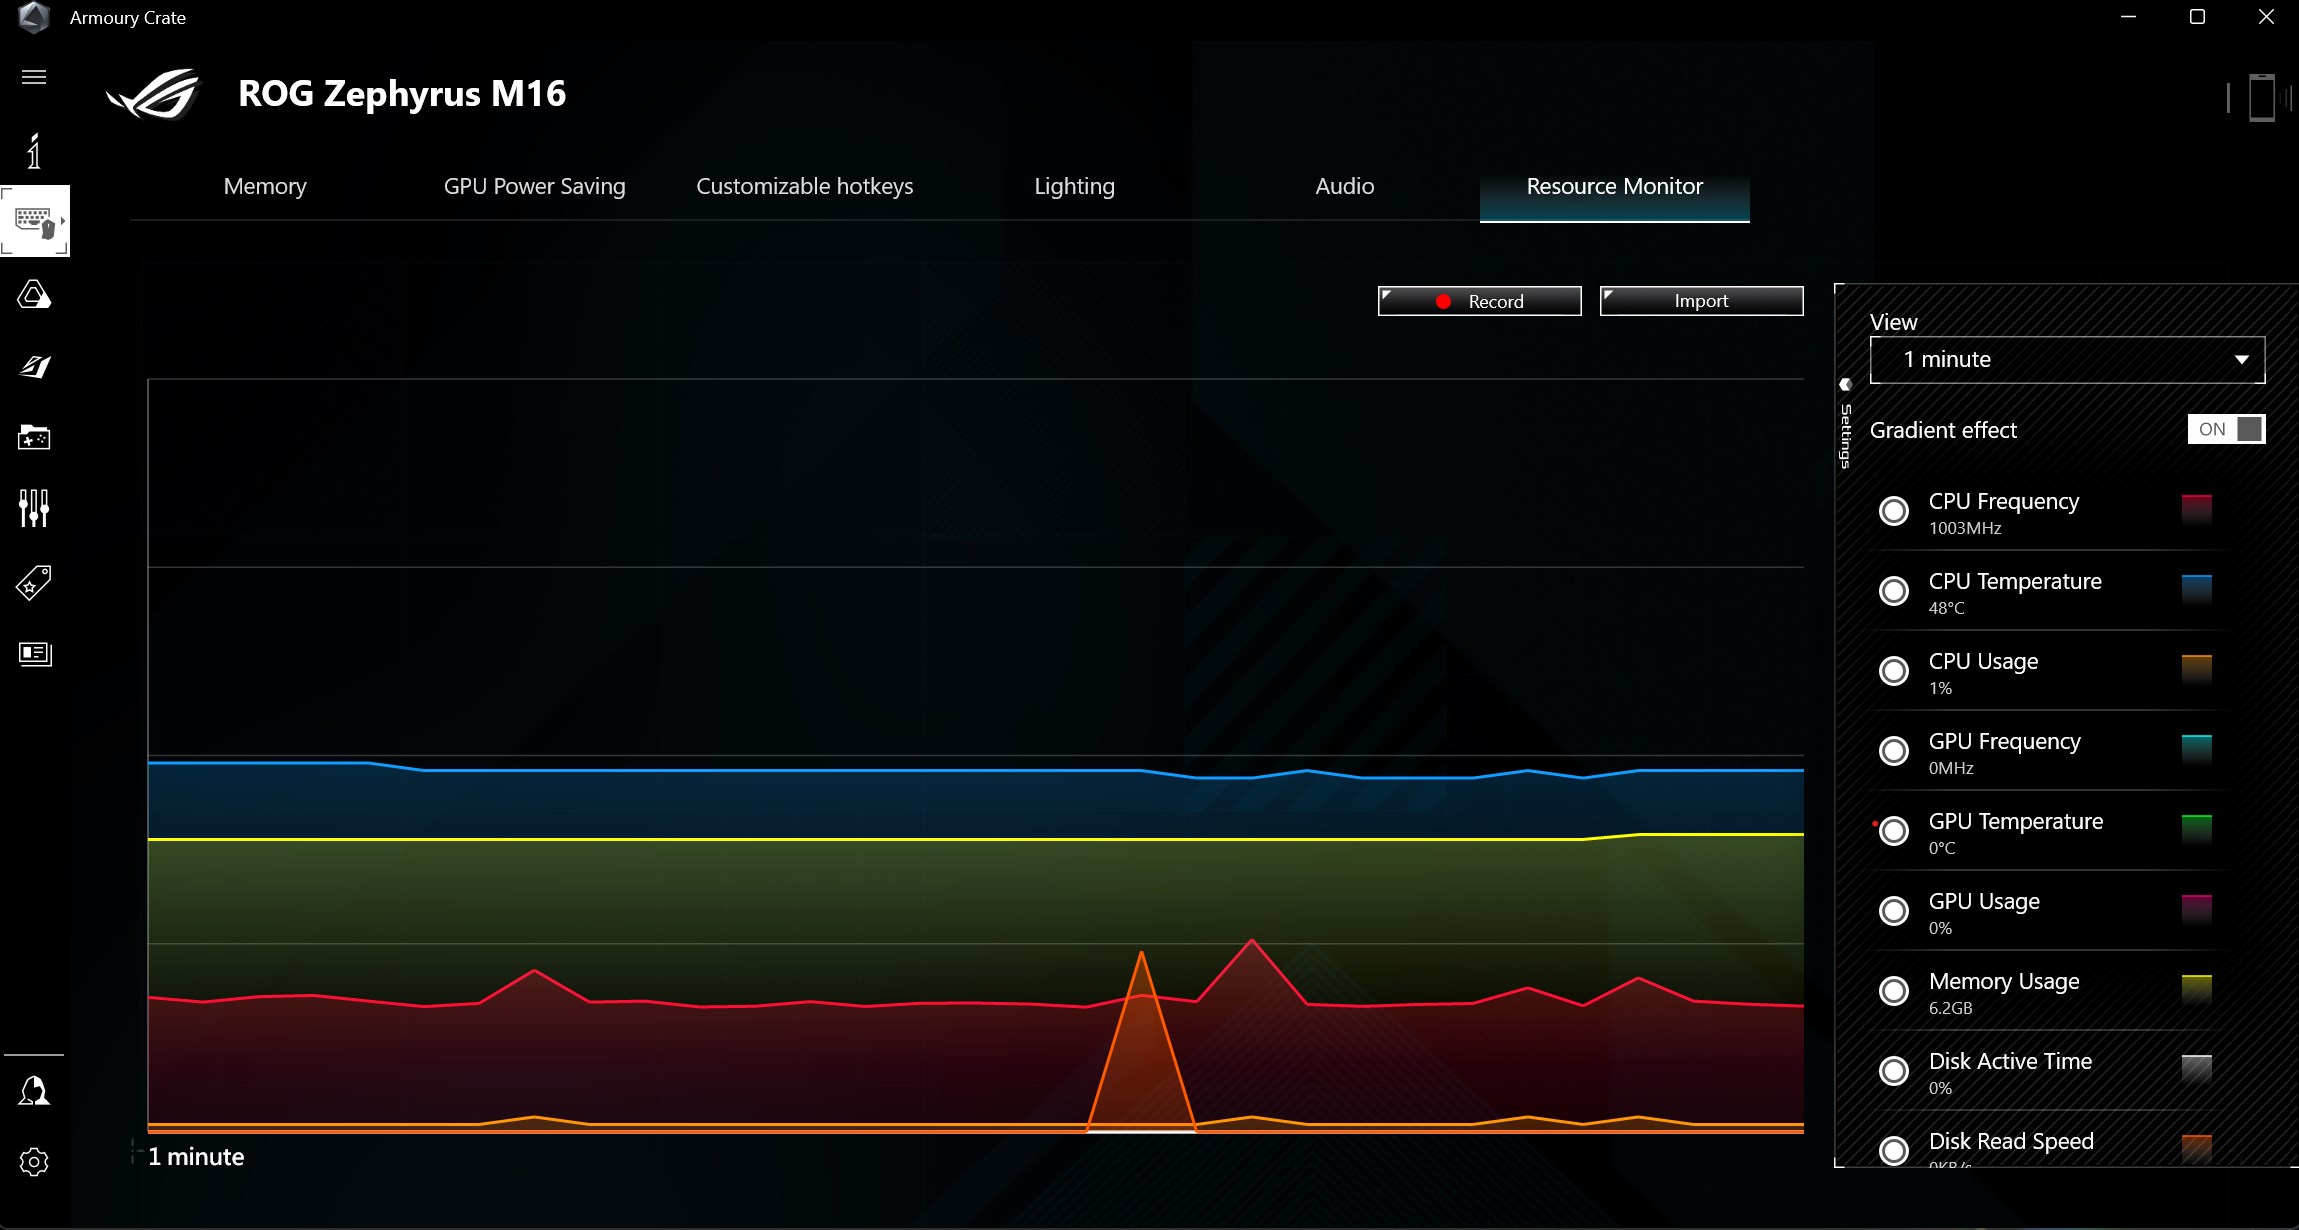
Task: Open the View 1 minute dropdown
Action: 2066,360
